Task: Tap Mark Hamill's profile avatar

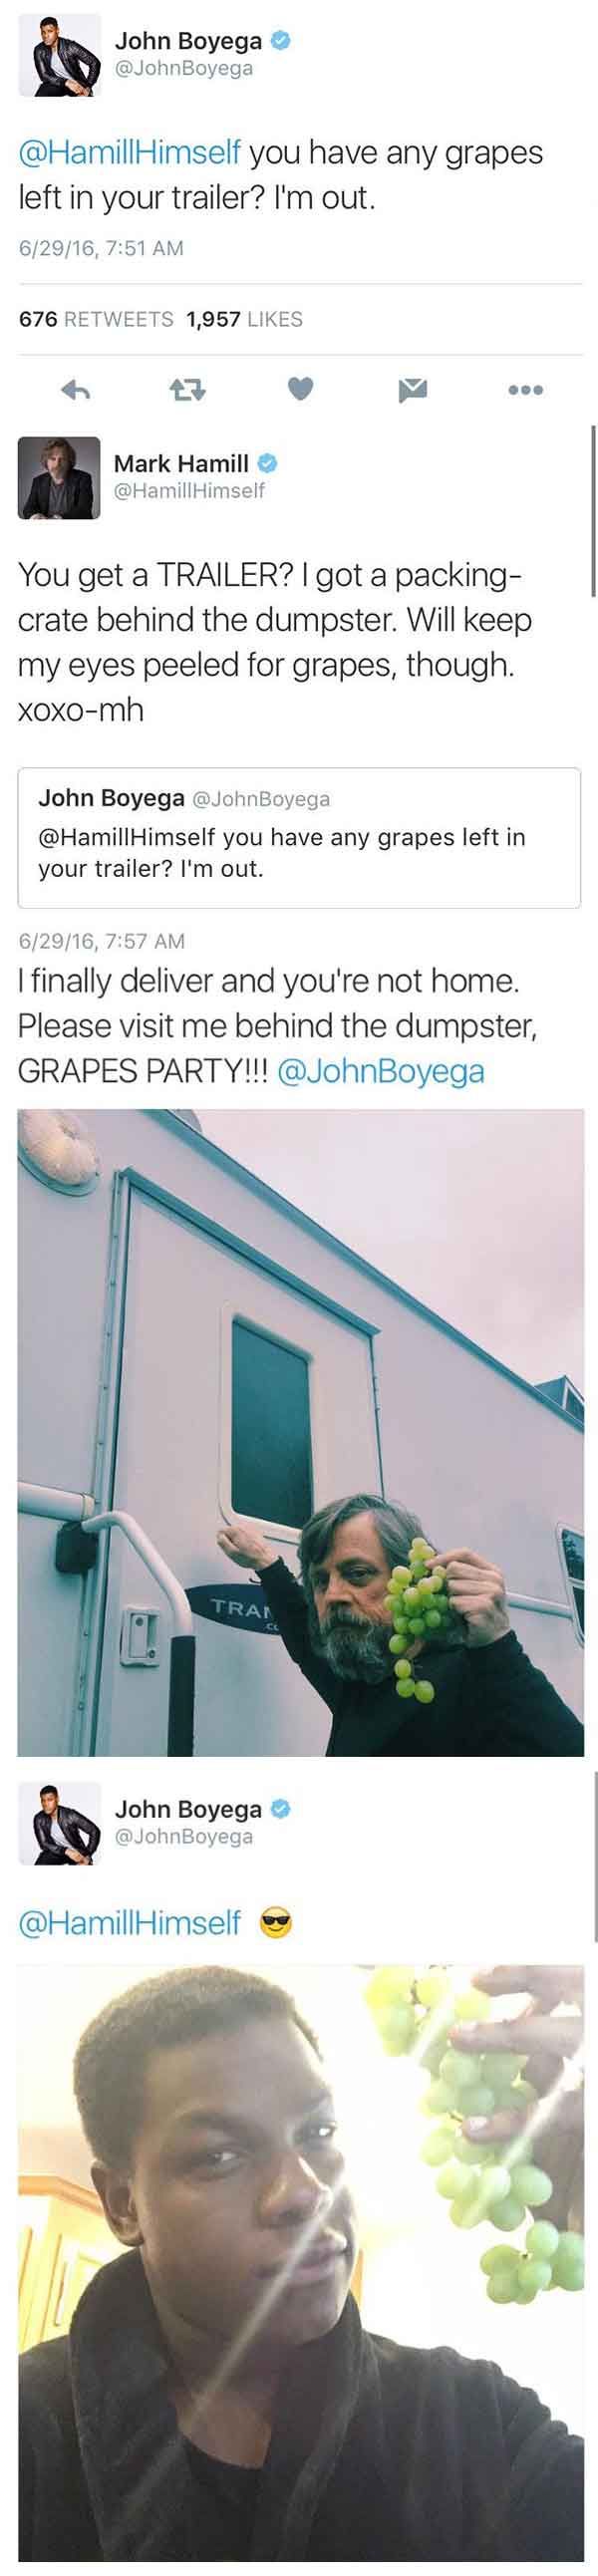Action: 59,478
